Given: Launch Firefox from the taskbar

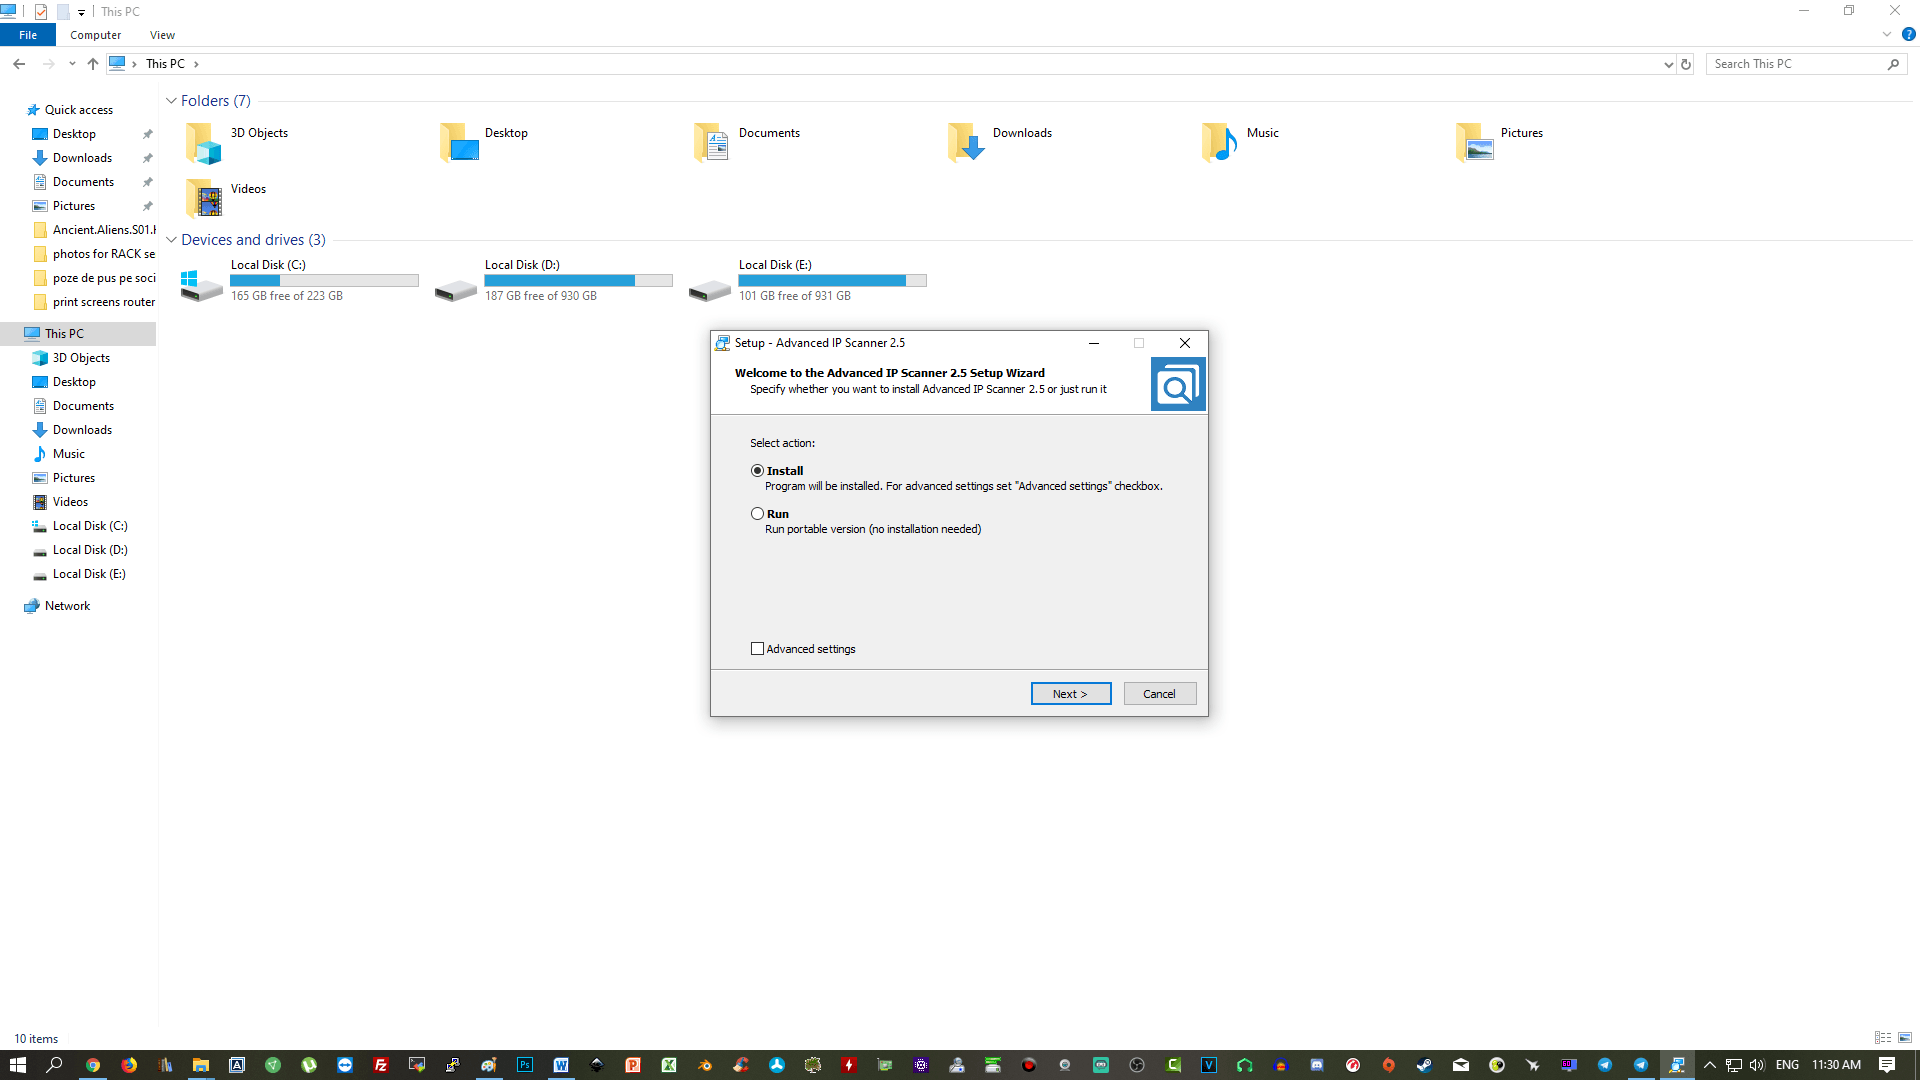Looking at the screenshot, I should (129, 1065).
